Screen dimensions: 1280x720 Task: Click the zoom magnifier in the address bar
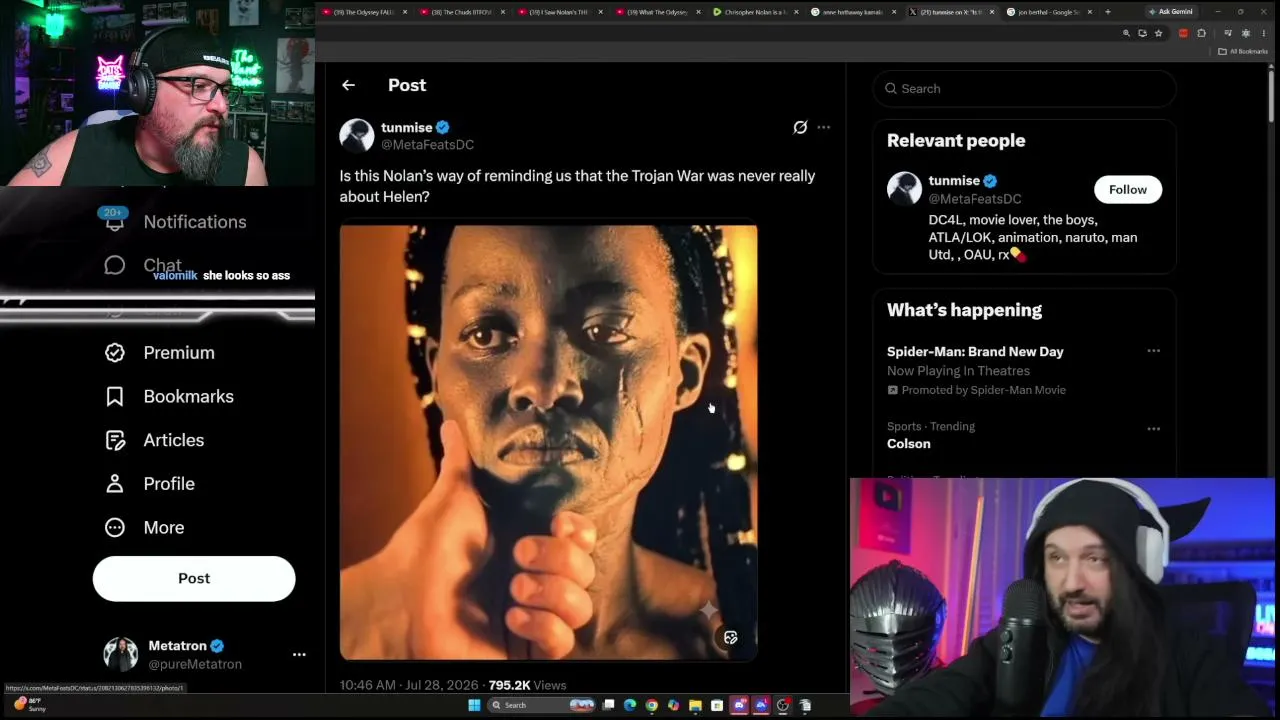1126,33
